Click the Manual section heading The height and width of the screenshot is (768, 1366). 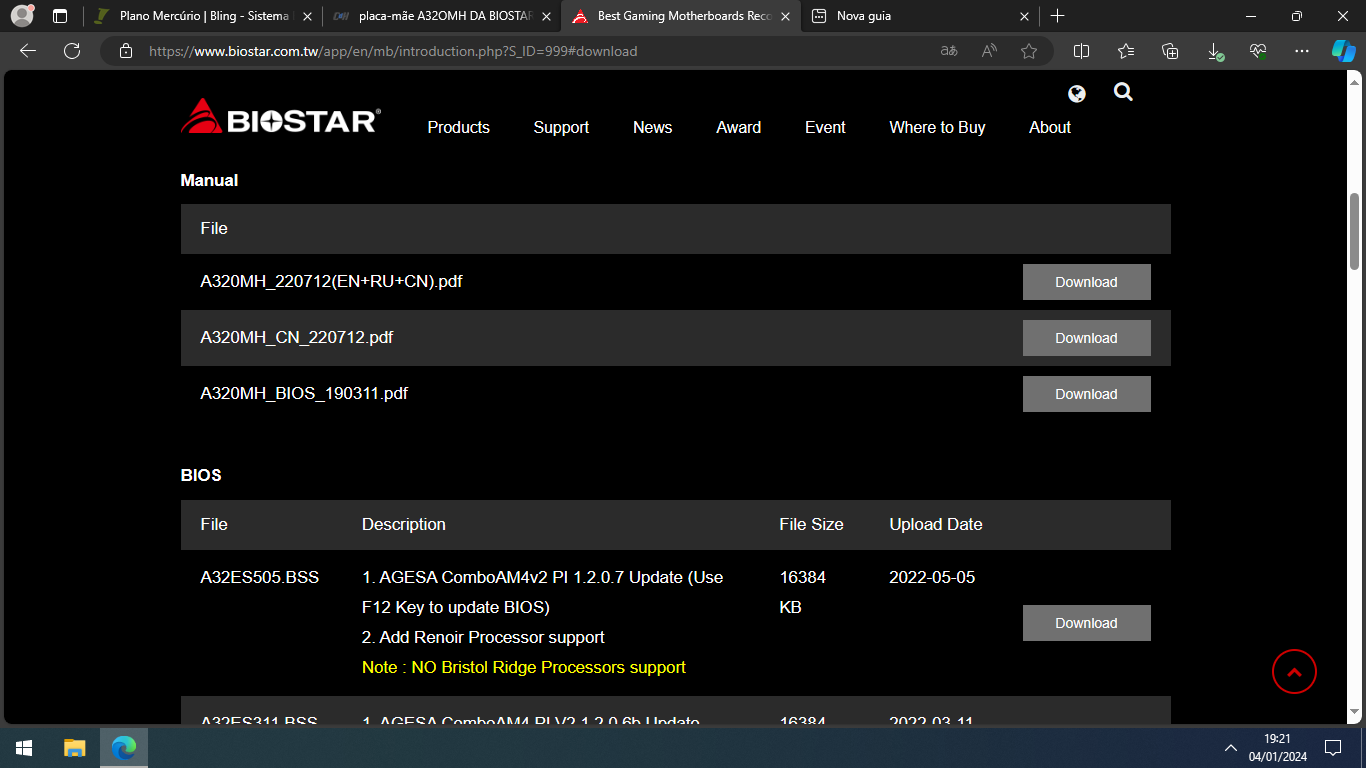209,181
